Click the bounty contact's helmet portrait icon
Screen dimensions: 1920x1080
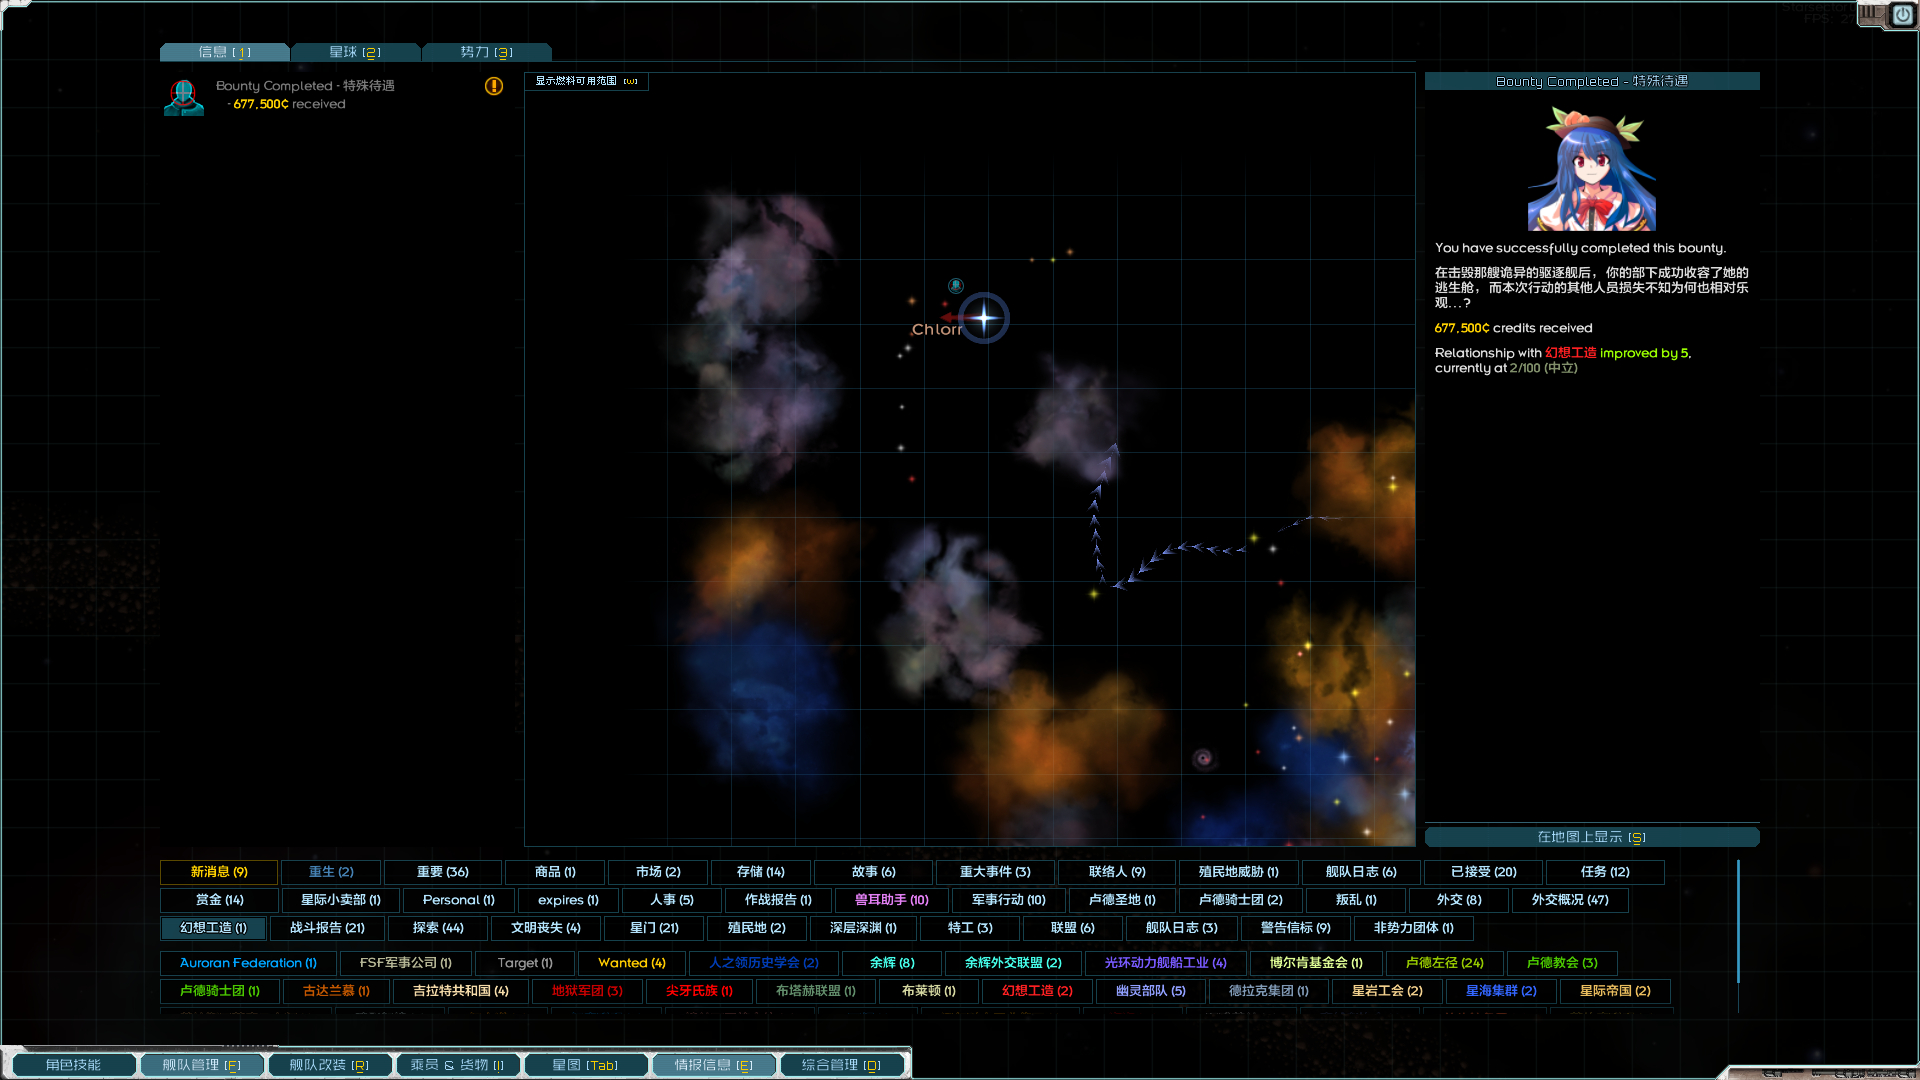184,97
